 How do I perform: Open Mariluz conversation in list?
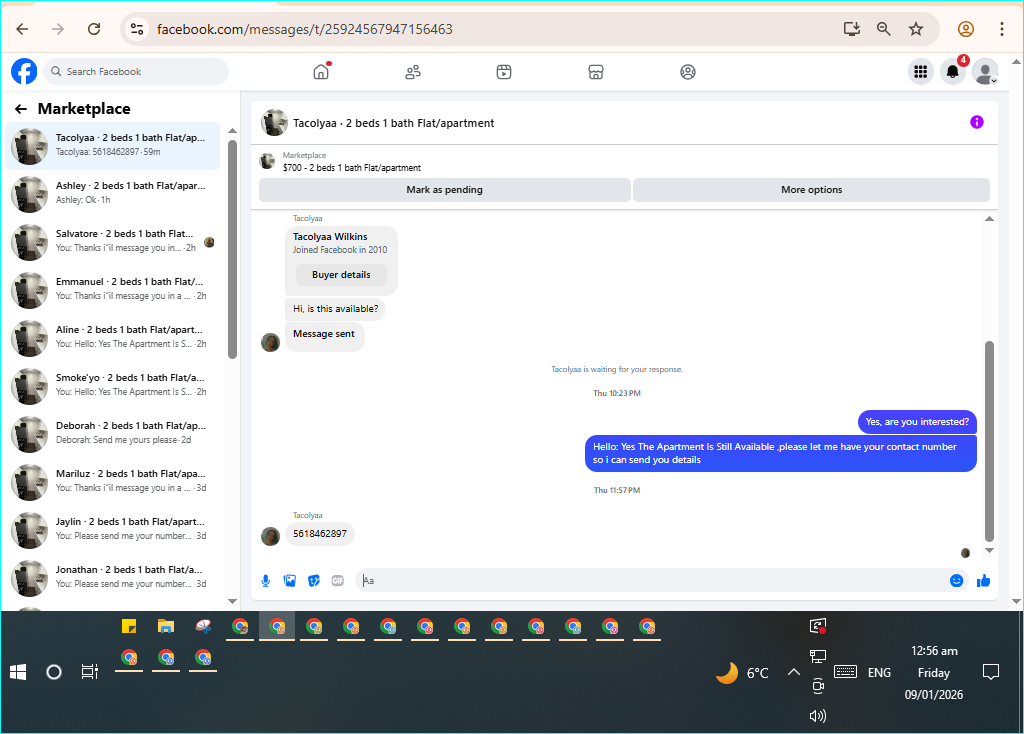[113, 481]
